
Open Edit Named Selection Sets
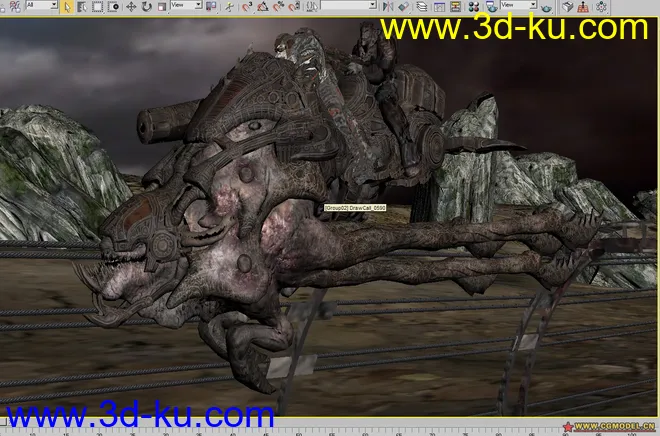click(x=312, y=6)
